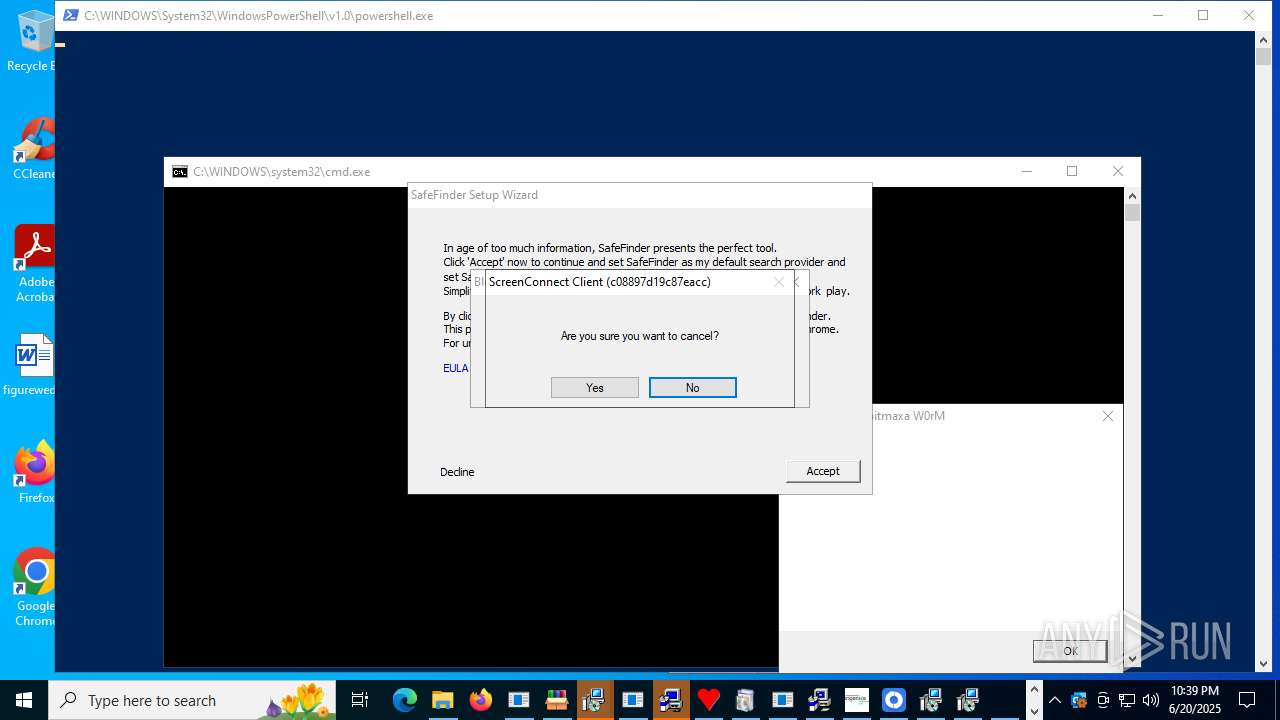Maximize the PowerShell window
Viewport: 1280px width, 720px height.
pyautogui.click(x=1203, y=15)
